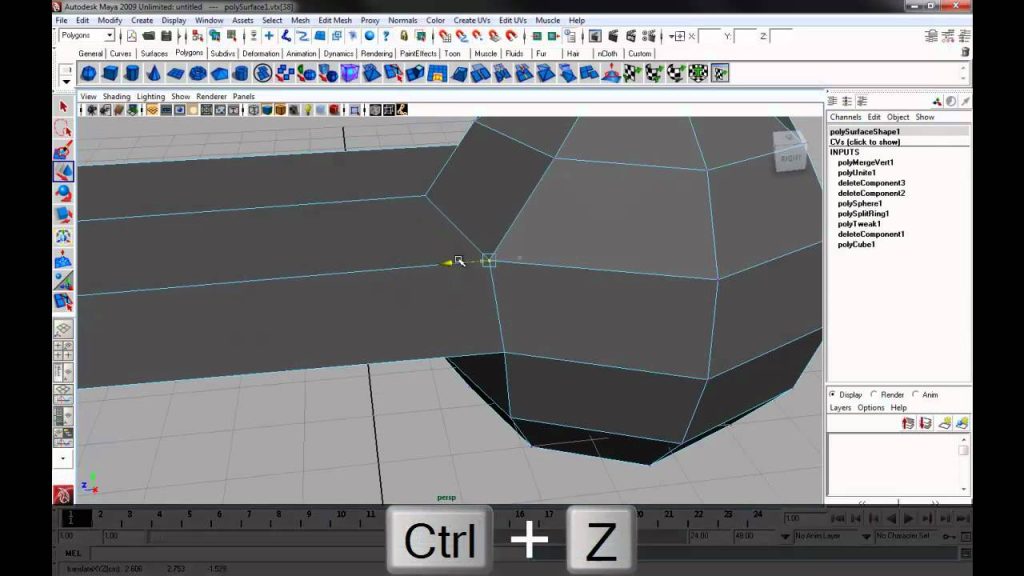Open the Edit Mesh menu
1024x576 pixels.
[334, 20]
